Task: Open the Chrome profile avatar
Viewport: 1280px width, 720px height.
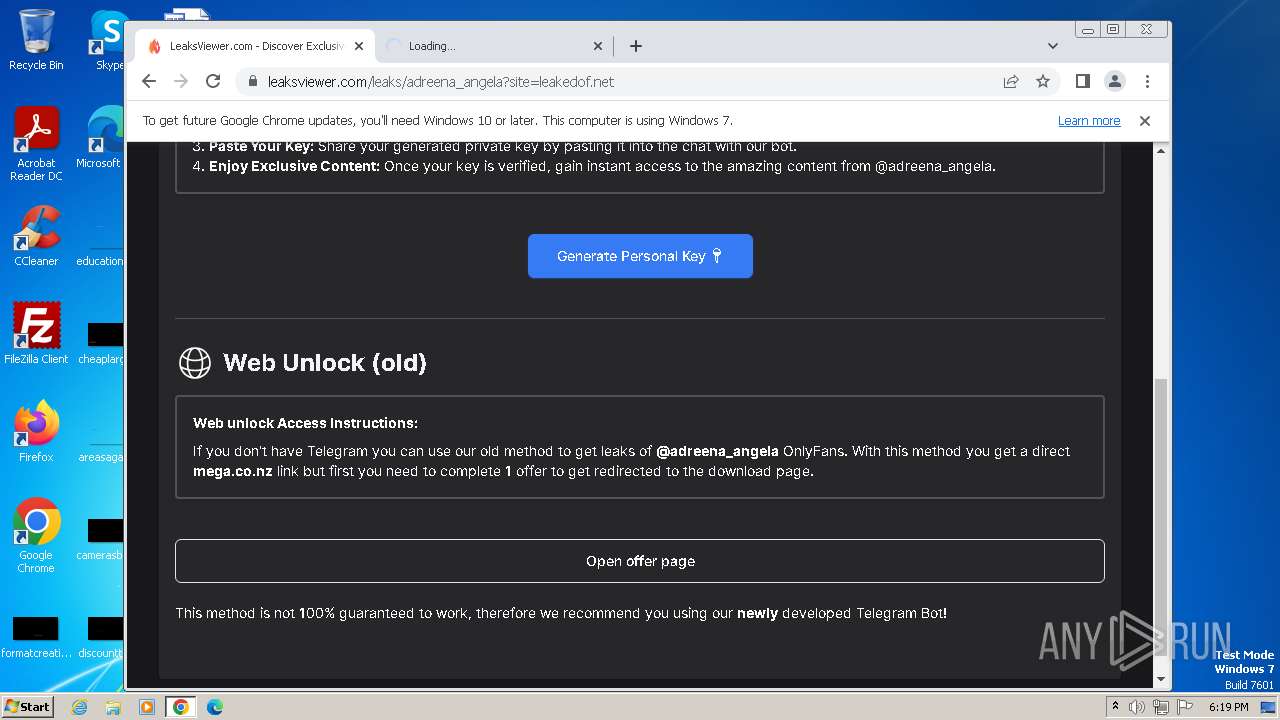Action: [1114, 81]
